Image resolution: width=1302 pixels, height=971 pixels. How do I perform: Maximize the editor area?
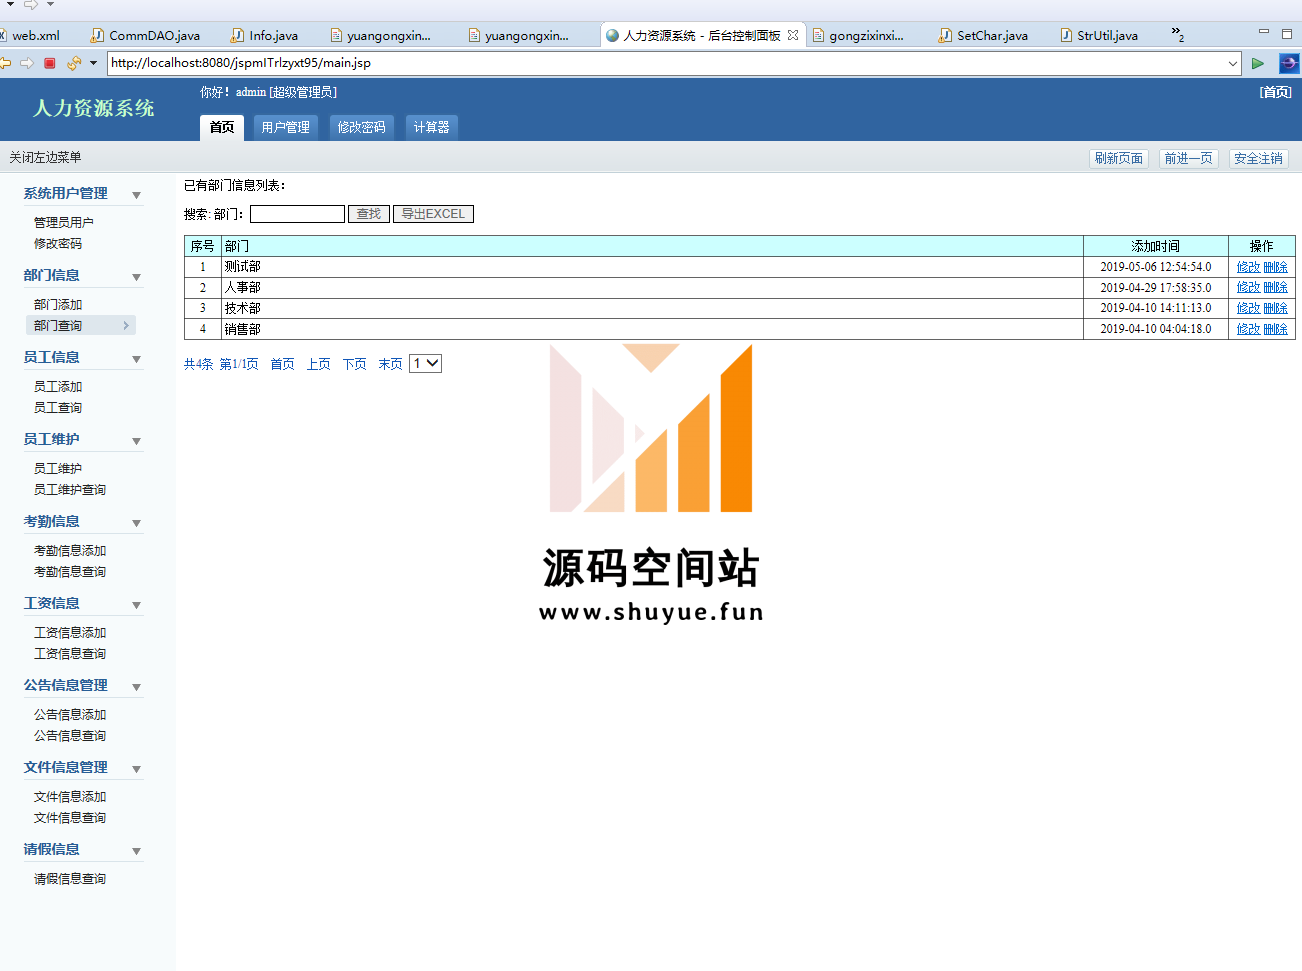[1287, 34]
